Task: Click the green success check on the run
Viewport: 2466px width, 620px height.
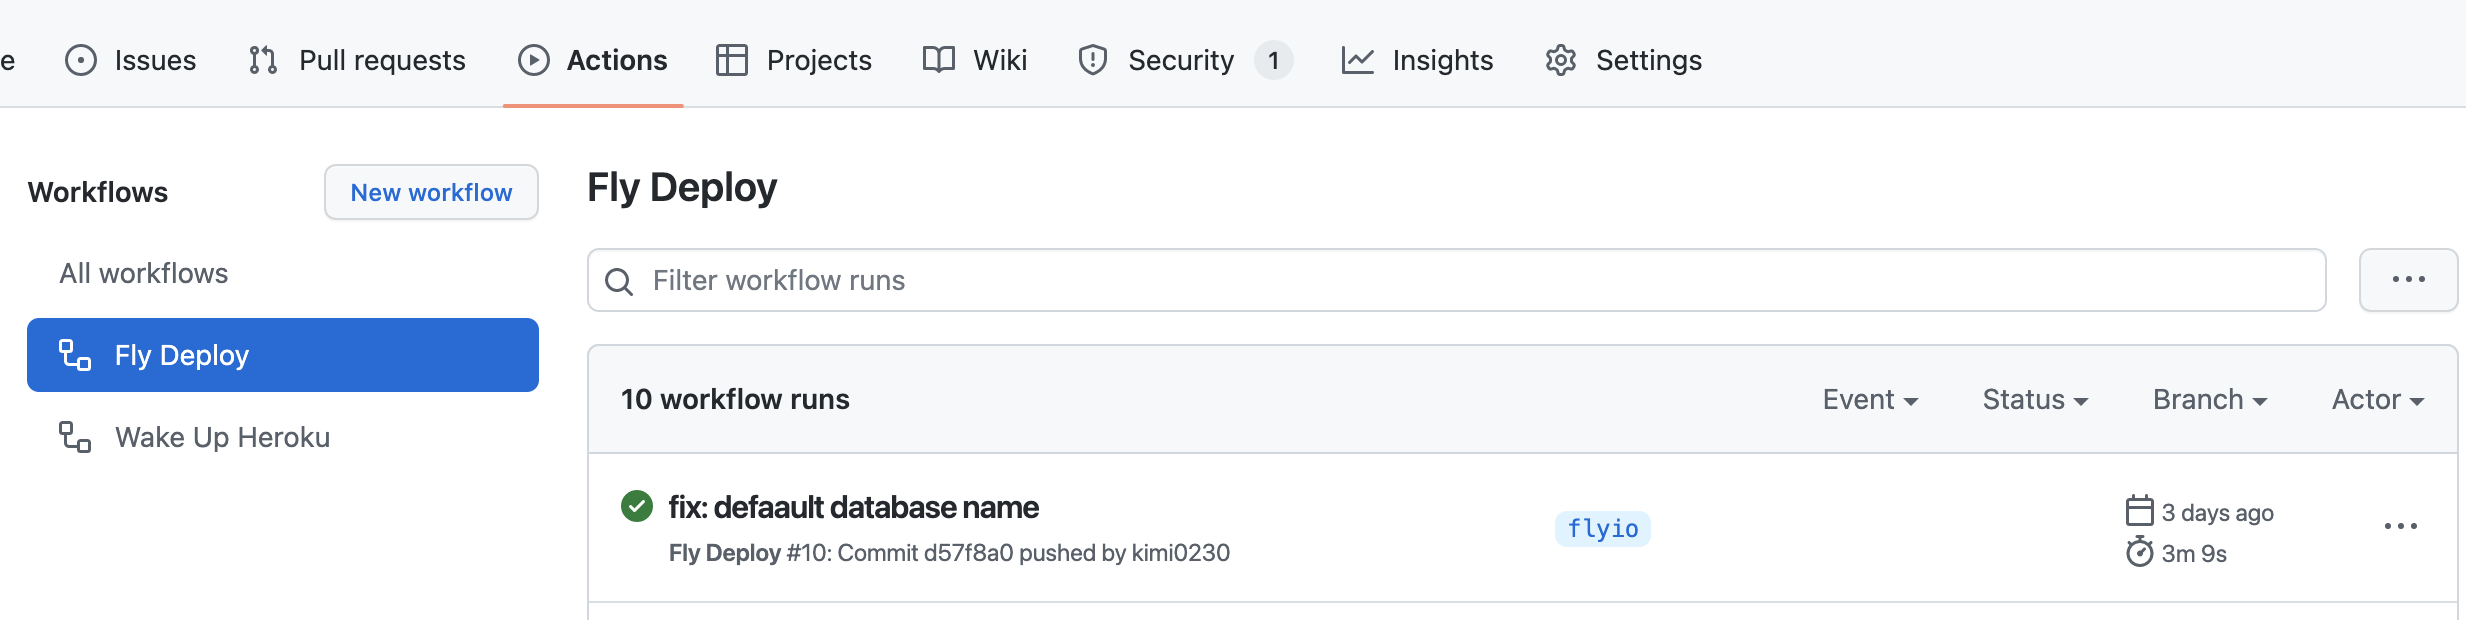Action: pos(637,507)
